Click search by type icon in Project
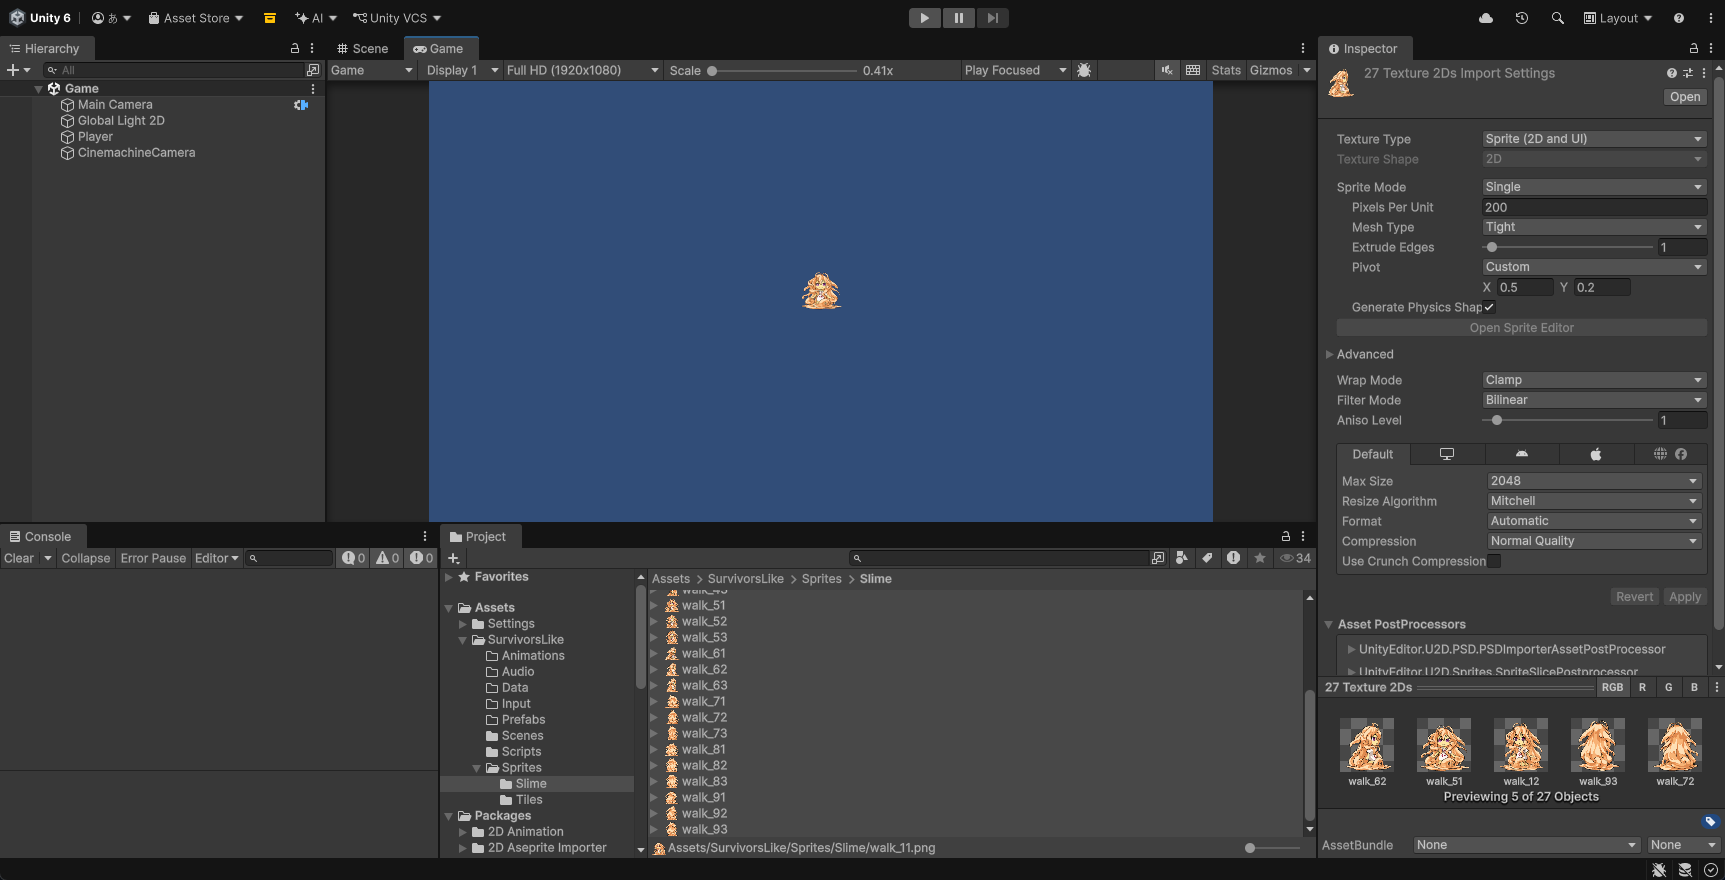1725x880 pixels. tap(1182, 558)
